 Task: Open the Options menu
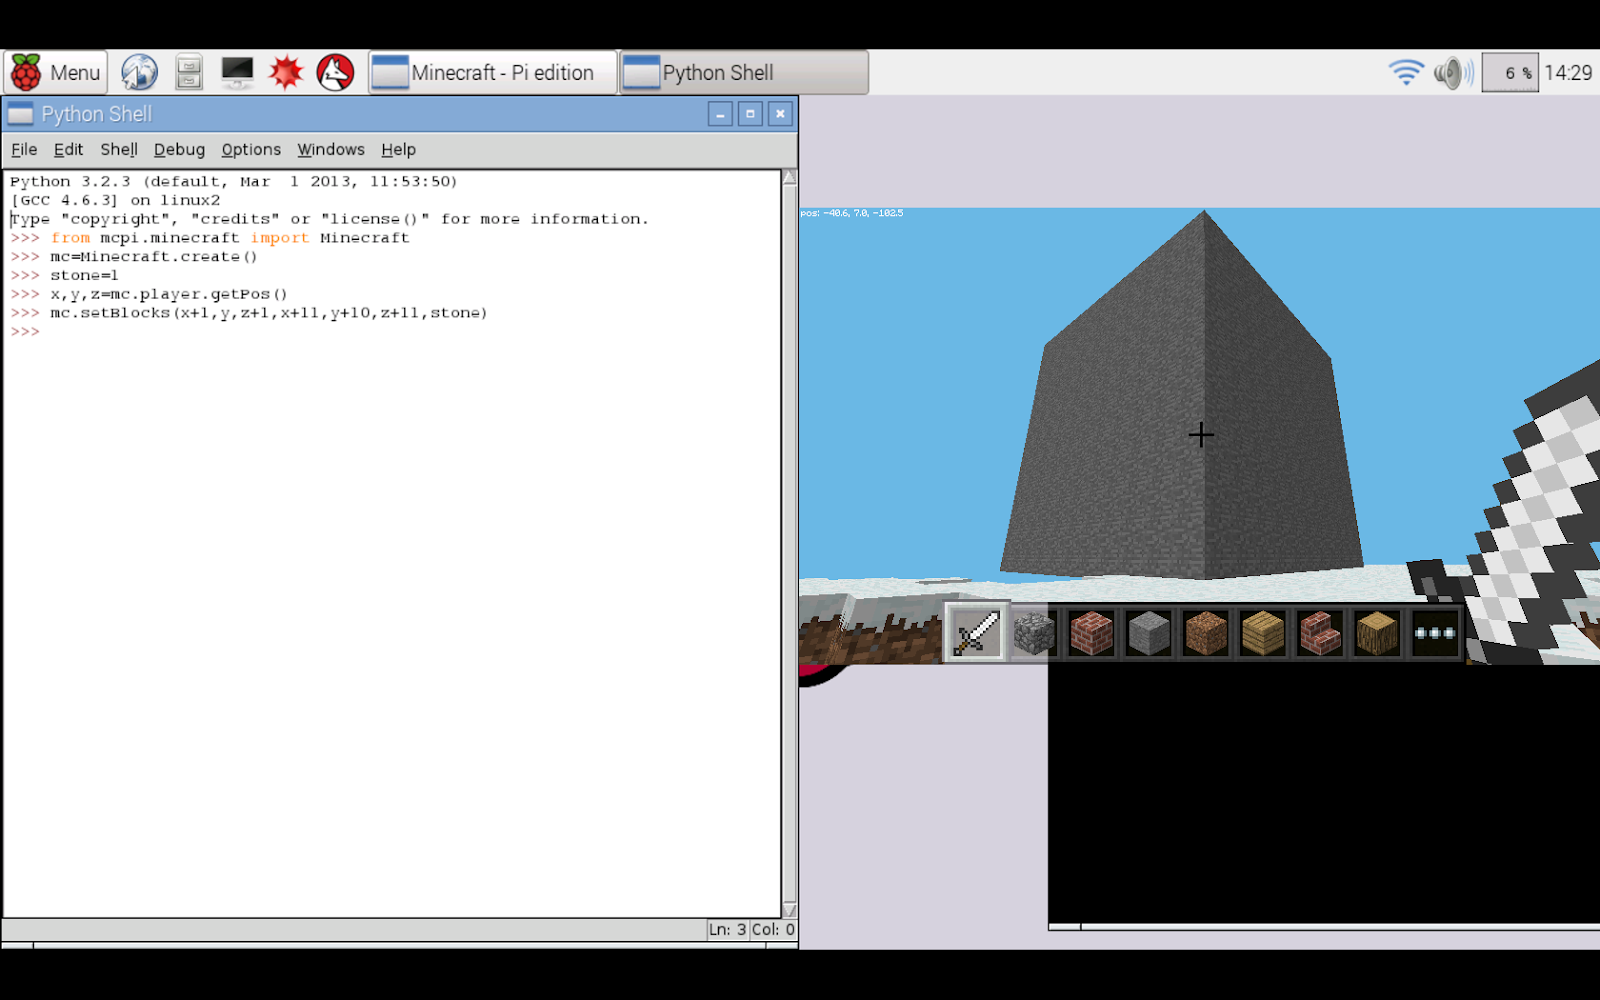[x=251, y=149]
